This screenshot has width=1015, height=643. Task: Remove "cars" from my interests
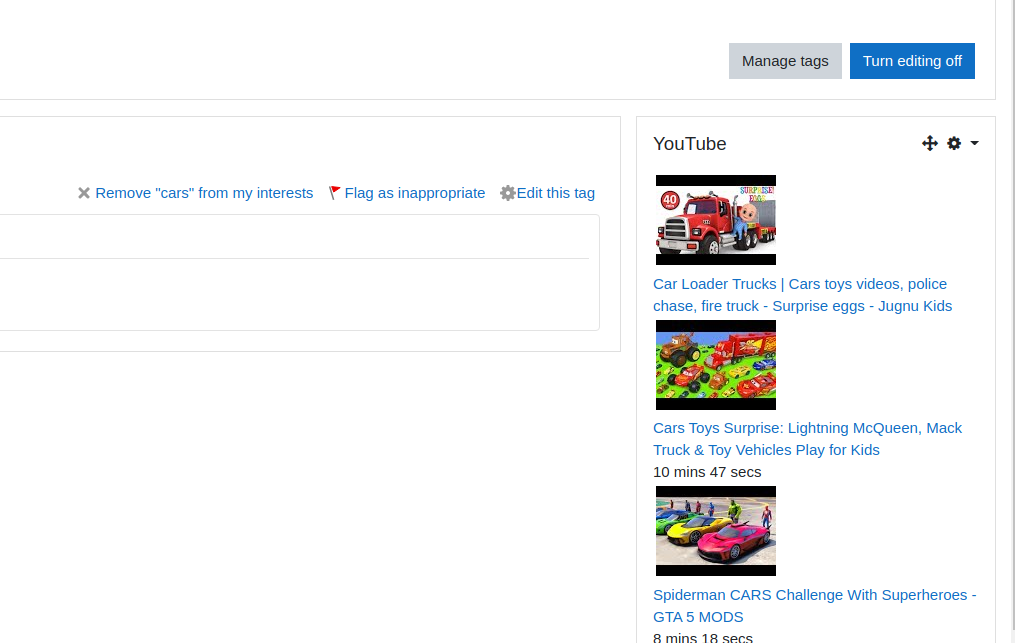tap(195, 193)
